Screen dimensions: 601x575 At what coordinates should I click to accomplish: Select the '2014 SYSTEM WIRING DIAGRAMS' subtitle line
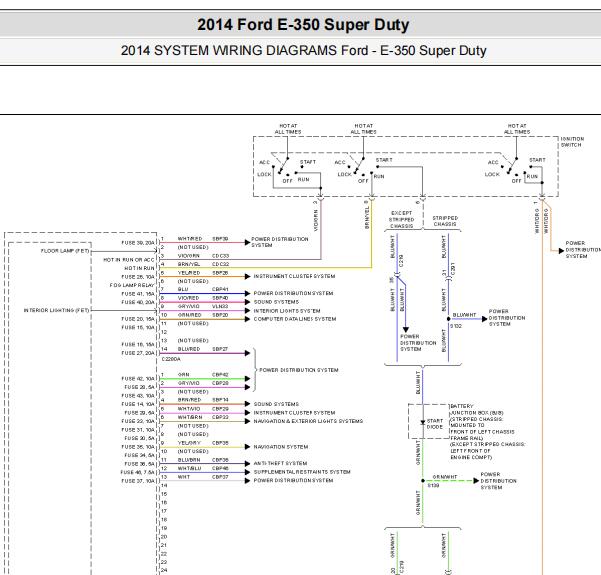(303, 51)
